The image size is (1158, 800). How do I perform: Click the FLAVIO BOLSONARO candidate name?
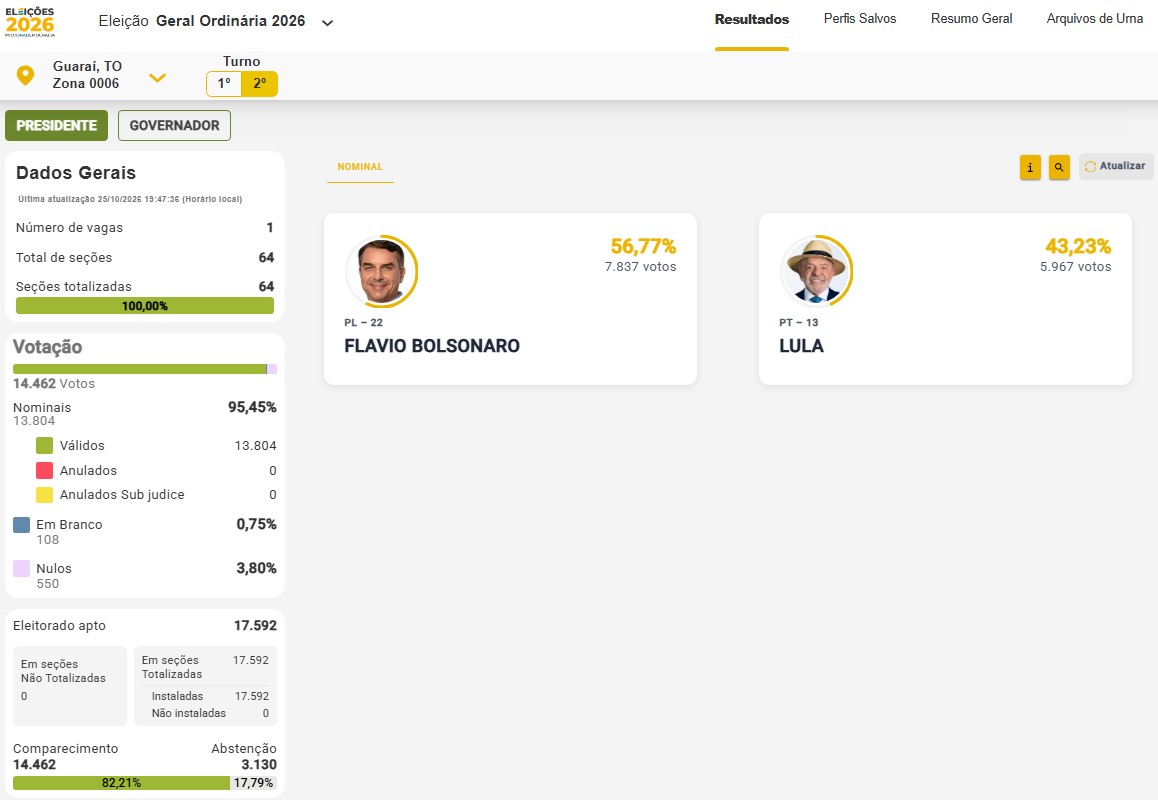pyautogui.click(x=432, y=346)
